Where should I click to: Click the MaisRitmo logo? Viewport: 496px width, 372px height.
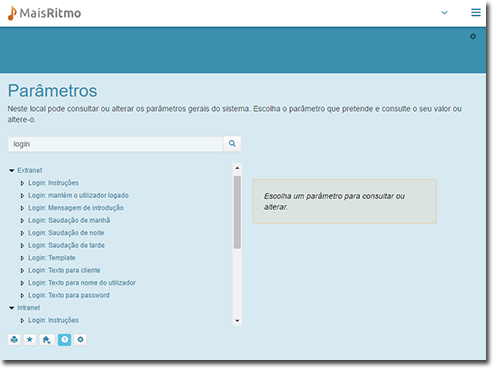click(44, 13)
